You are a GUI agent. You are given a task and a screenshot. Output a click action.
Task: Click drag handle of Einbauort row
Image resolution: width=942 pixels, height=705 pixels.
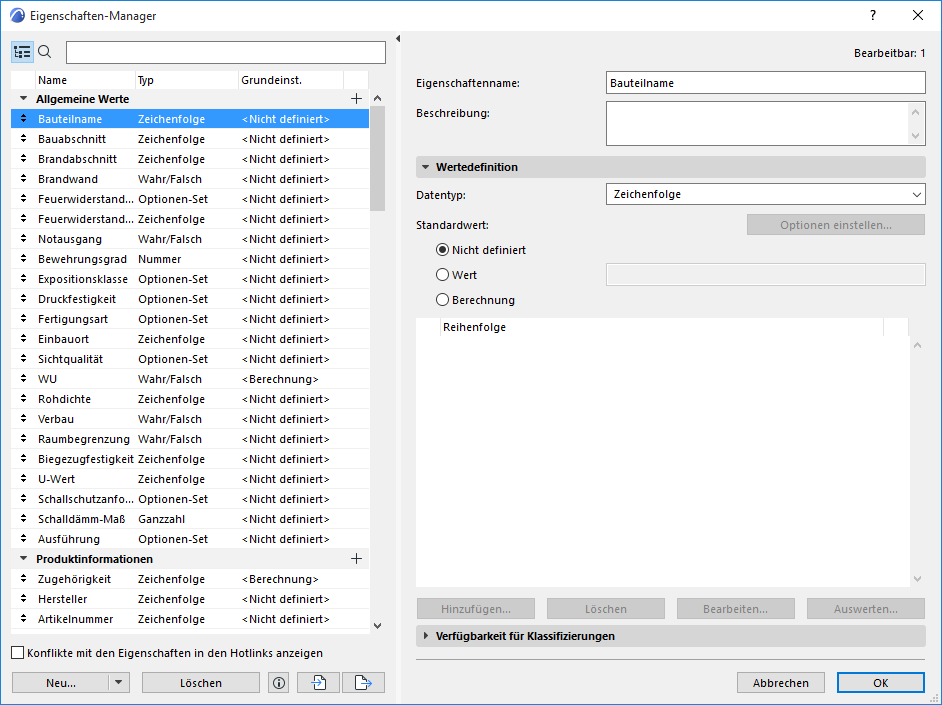coord(23,339)
